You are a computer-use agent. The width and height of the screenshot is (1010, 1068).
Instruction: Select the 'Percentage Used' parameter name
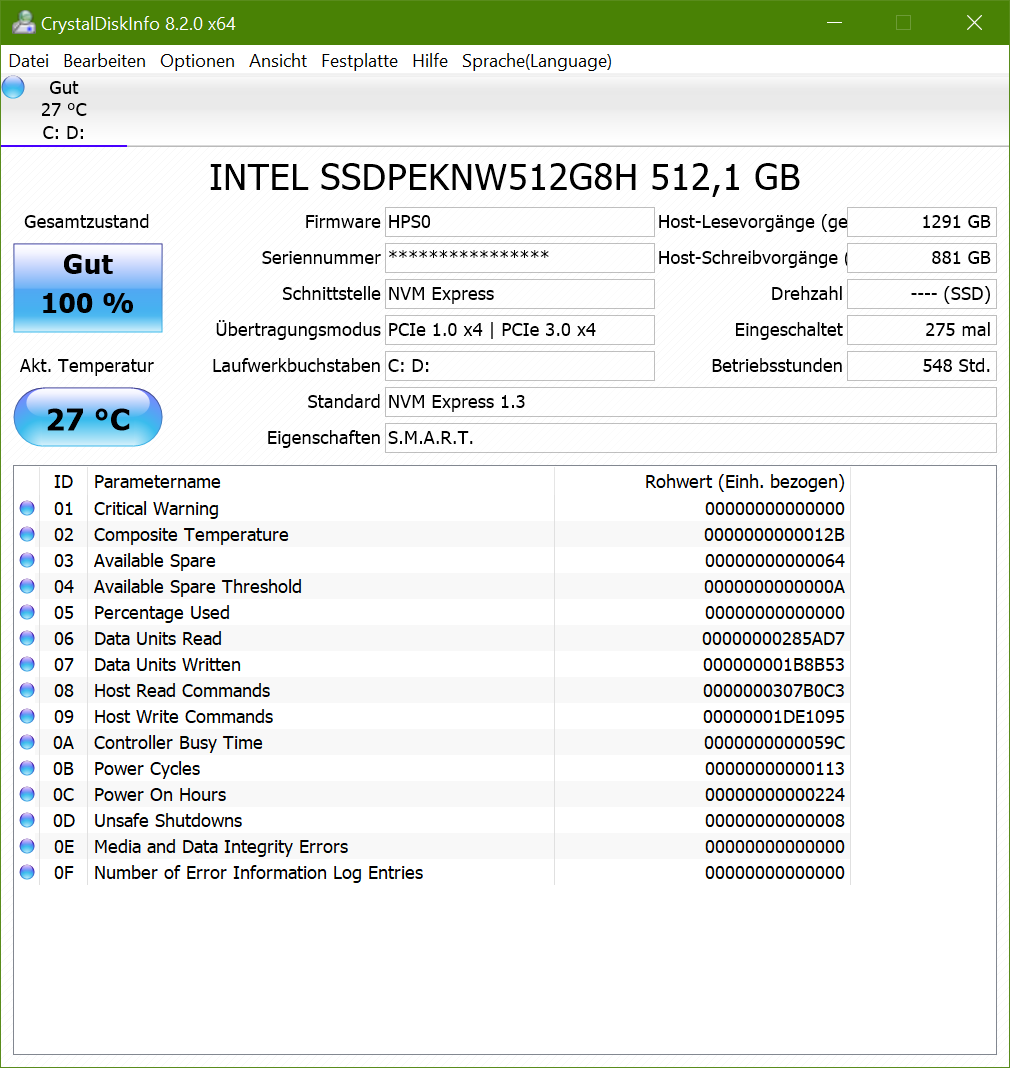click(x=161, y=612)
